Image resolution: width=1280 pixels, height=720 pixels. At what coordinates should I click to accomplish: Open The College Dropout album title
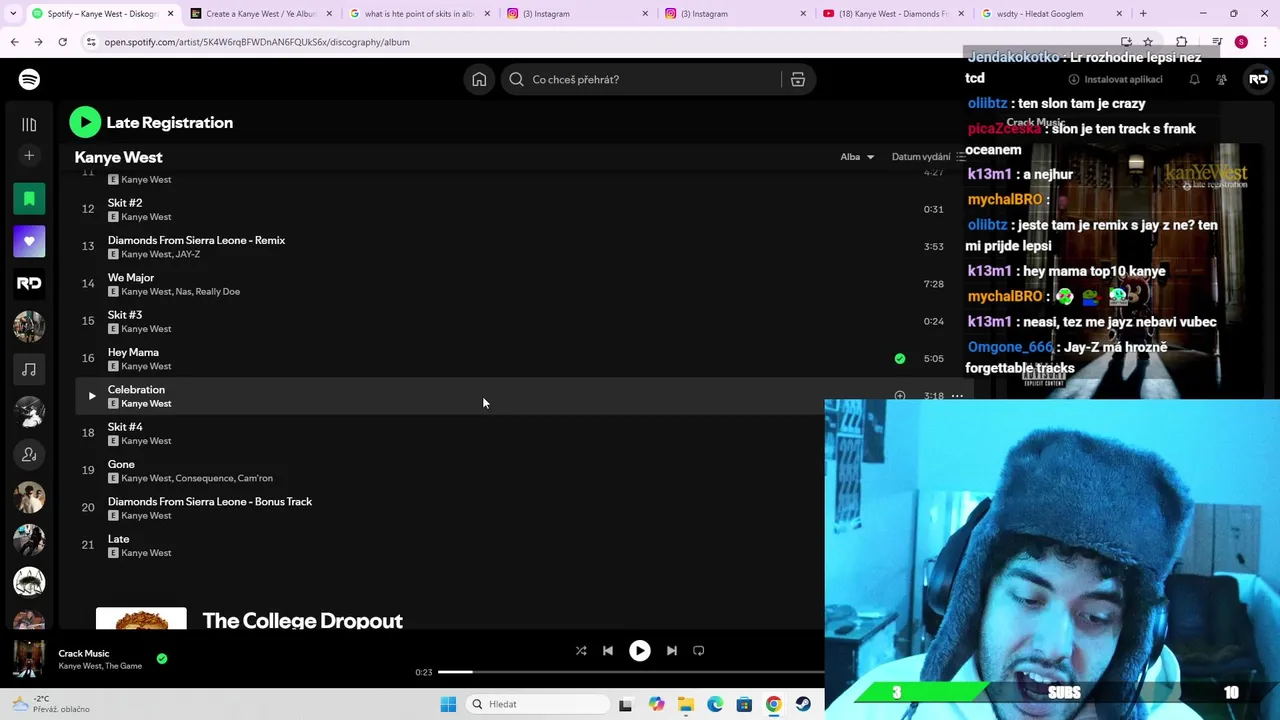click(302, 620)
